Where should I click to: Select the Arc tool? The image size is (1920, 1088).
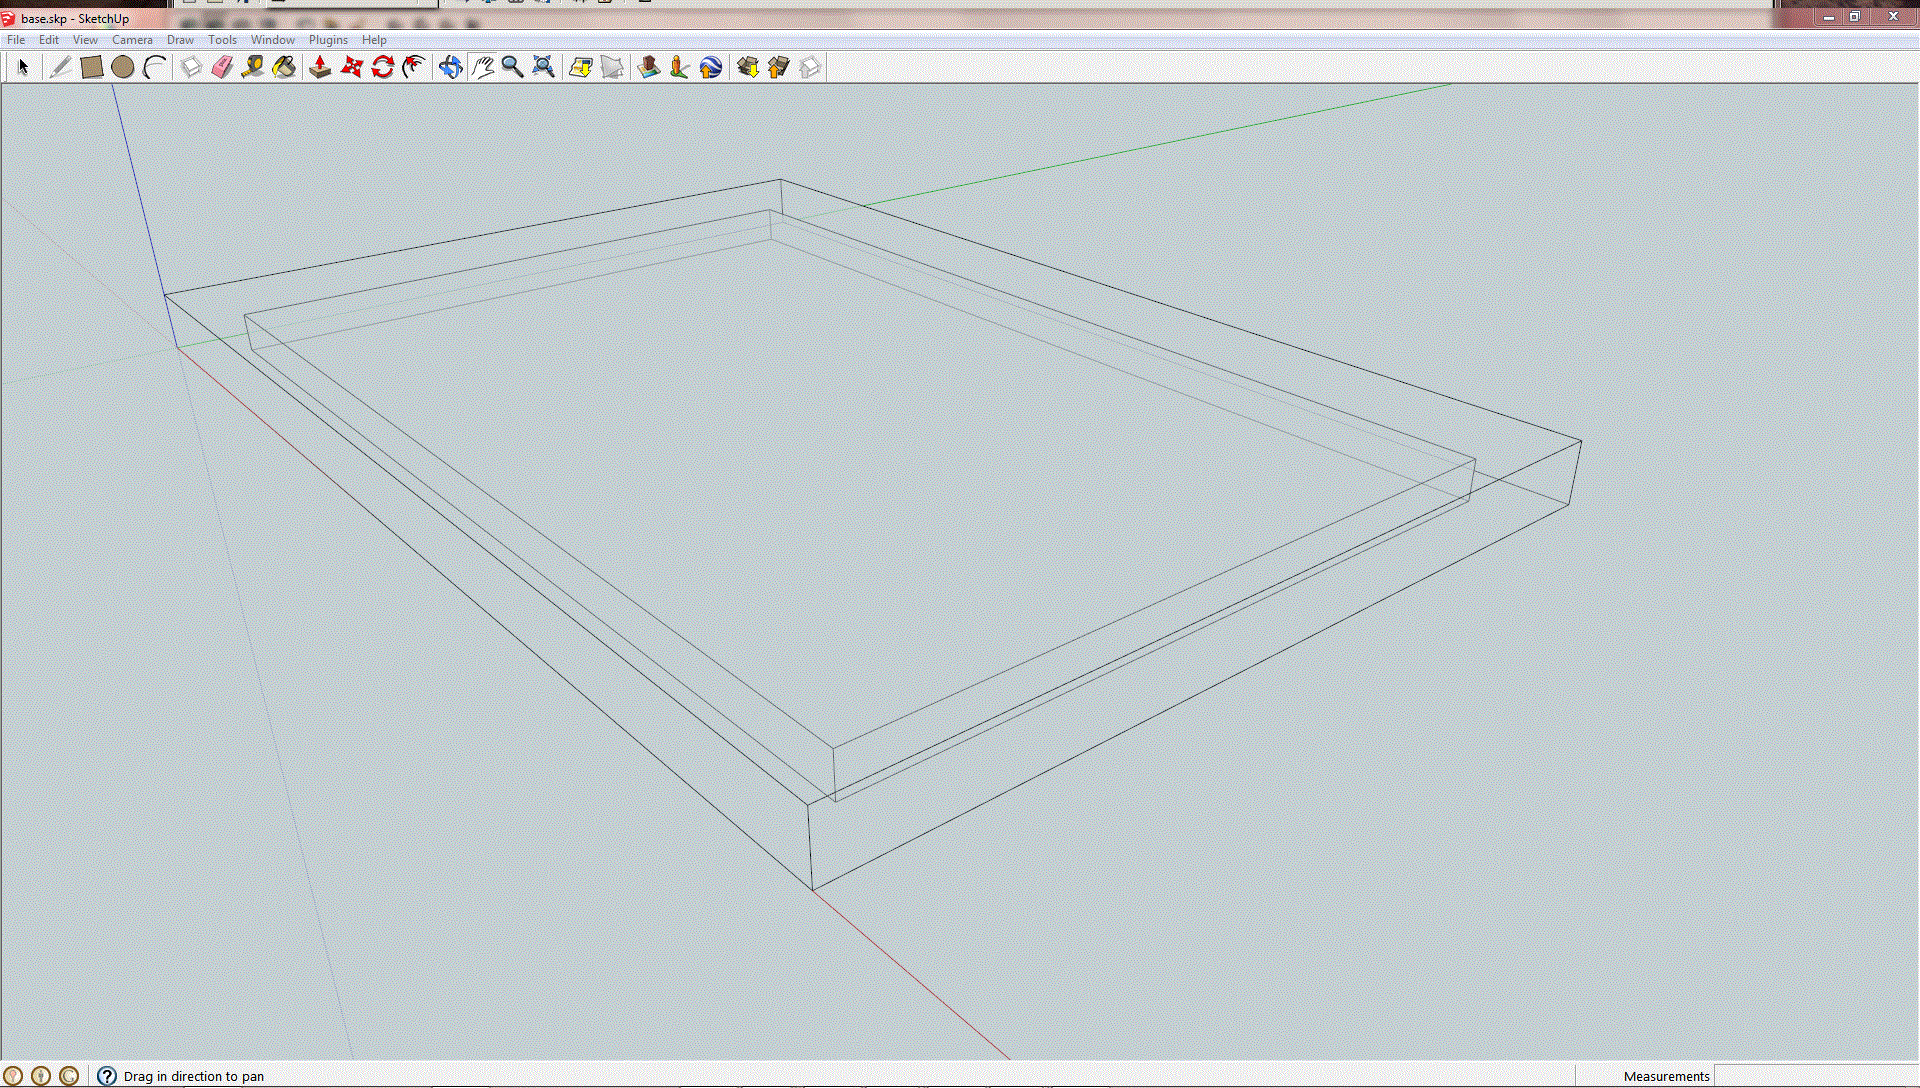click(x=154, y=67)
